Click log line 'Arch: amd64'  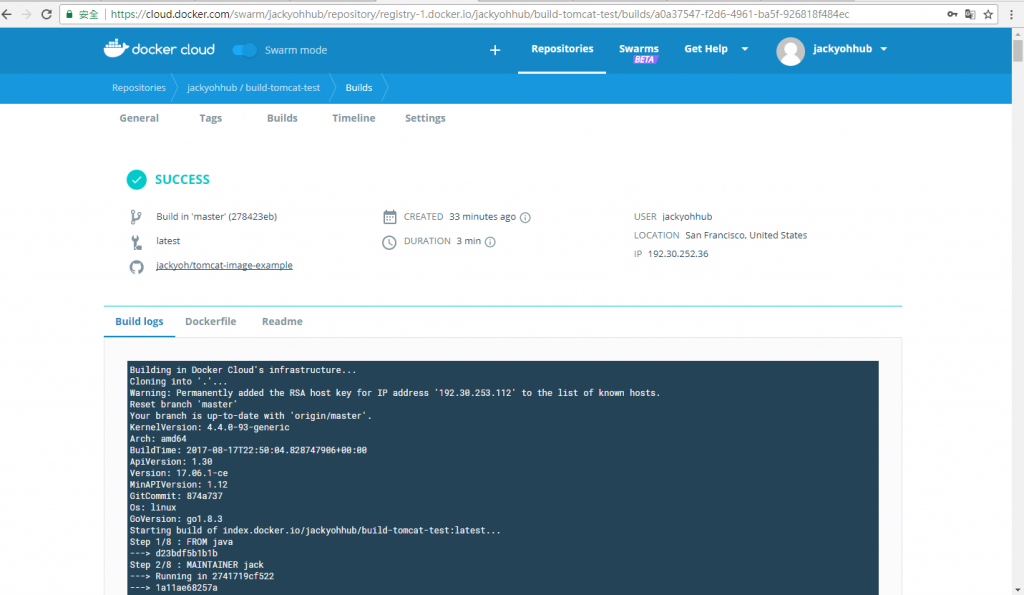coord(158,438)
